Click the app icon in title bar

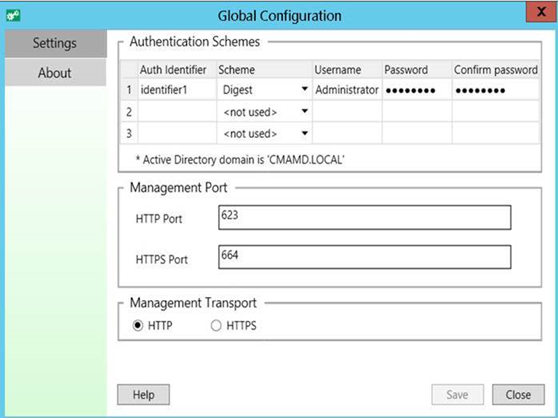click(x=13, y=15)
